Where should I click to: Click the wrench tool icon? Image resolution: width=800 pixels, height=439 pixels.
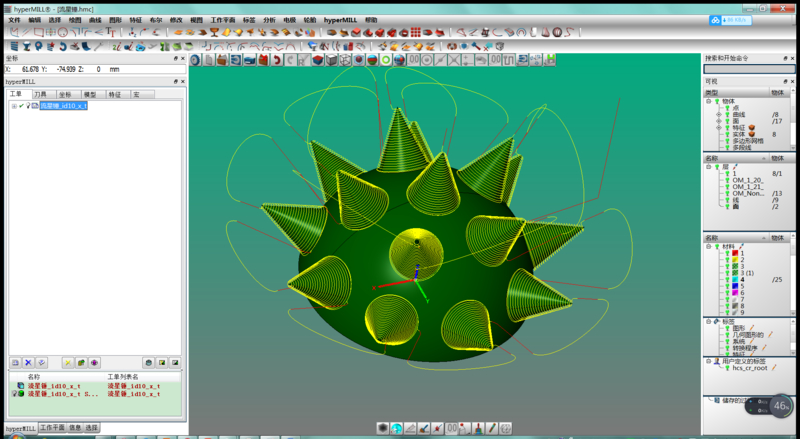tap(98, 46)
